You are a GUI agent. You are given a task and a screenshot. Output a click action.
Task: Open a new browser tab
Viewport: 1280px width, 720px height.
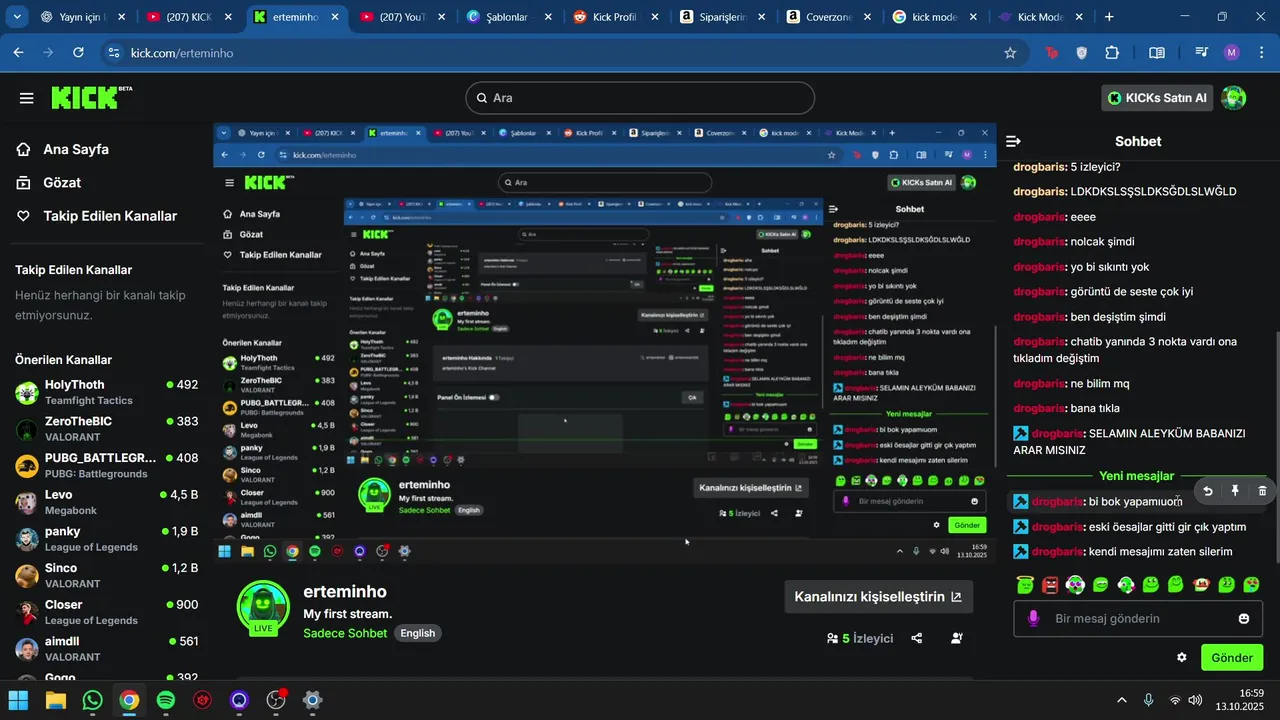pyautogui.click(x=1109, y=17)
